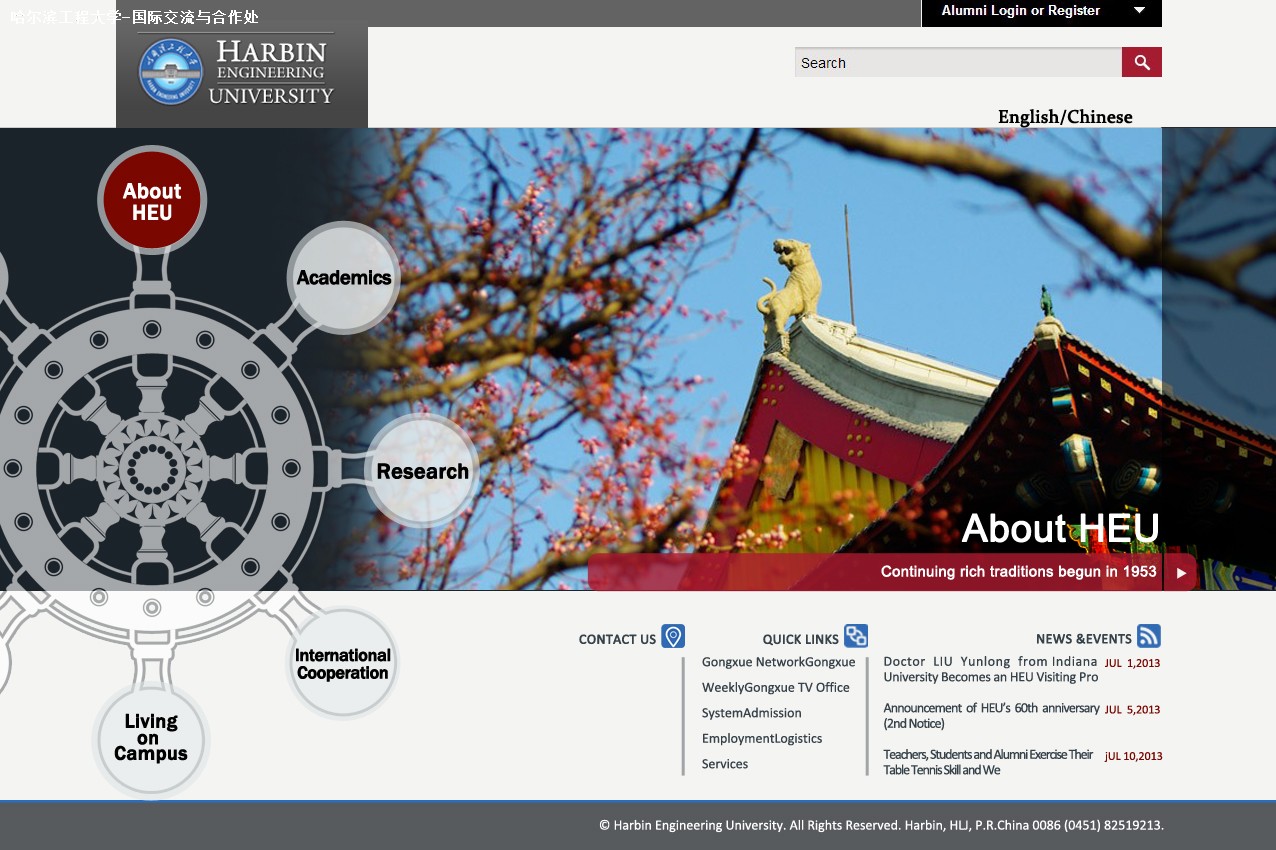Screen dimensions: 1276x850
Task: Switch language via English/Chinese link
Action: (1064, 117)
